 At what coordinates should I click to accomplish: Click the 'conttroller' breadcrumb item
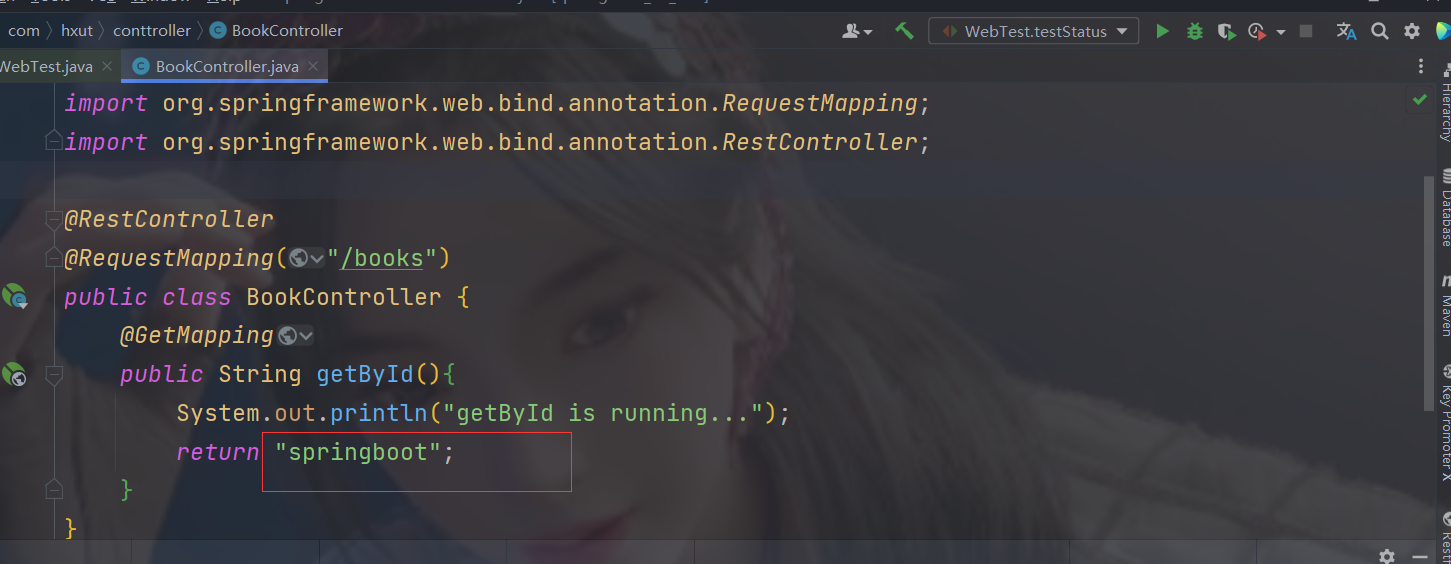pos(152,31)
